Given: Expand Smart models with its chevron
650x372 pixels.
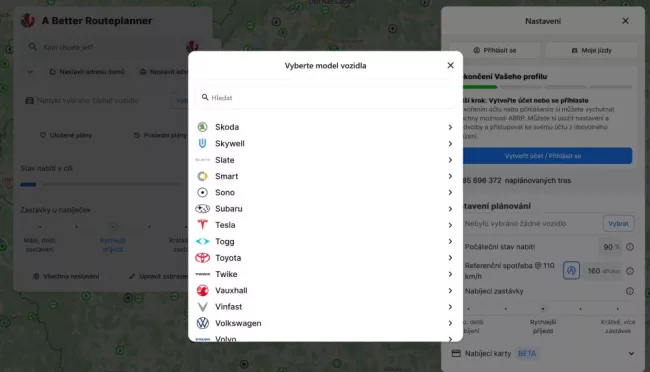Looking at the screenshot, I should tap(450, 176).
